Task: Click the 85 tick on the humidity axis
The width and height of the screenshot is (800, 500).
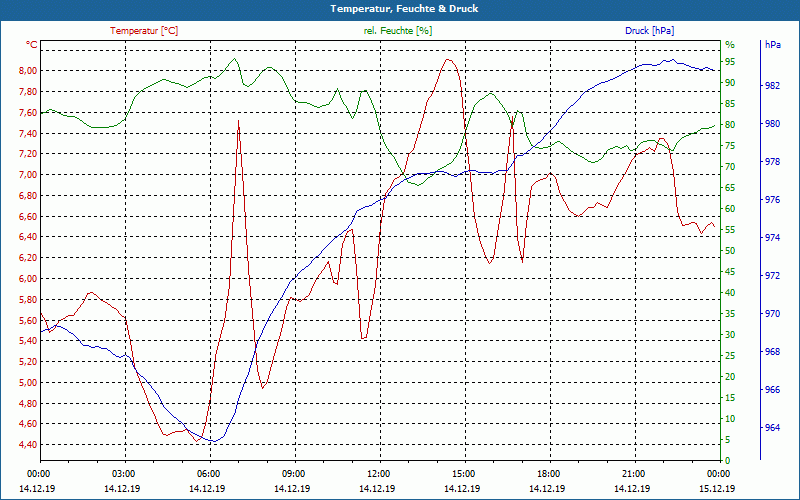Action: [x=730, y=104]
